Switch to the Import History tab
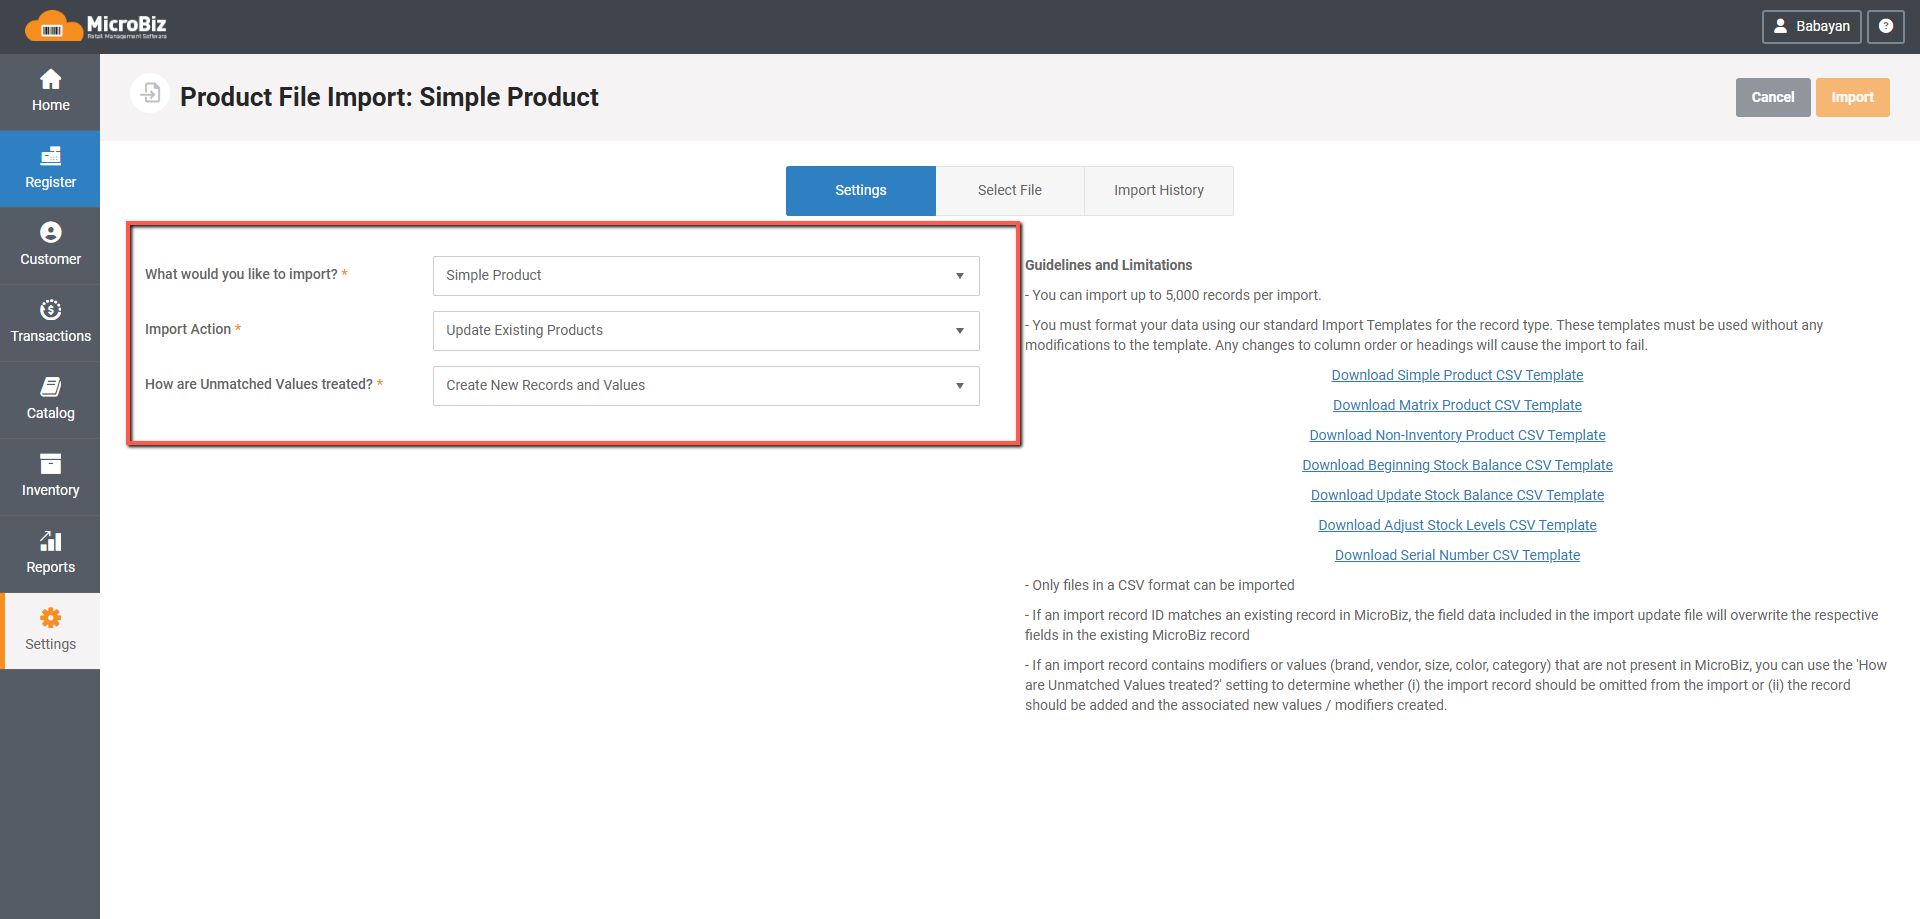 coord(1159,191)
